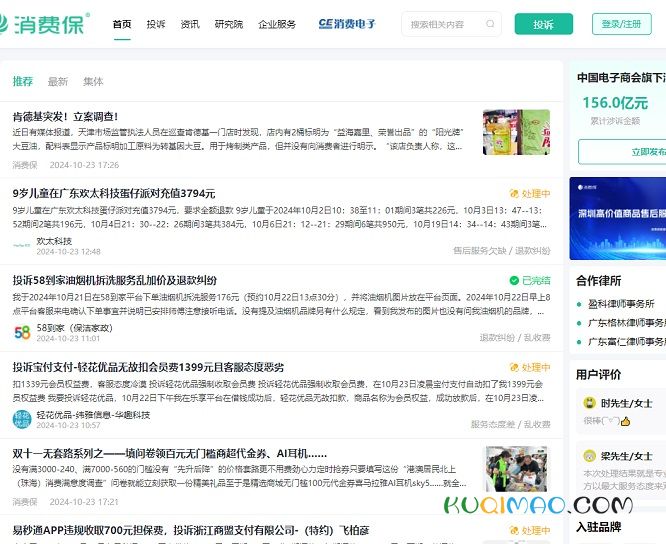The image size is (666, 544).
Task: Click 梁先生/女士 user avatar
Action: 590,456
